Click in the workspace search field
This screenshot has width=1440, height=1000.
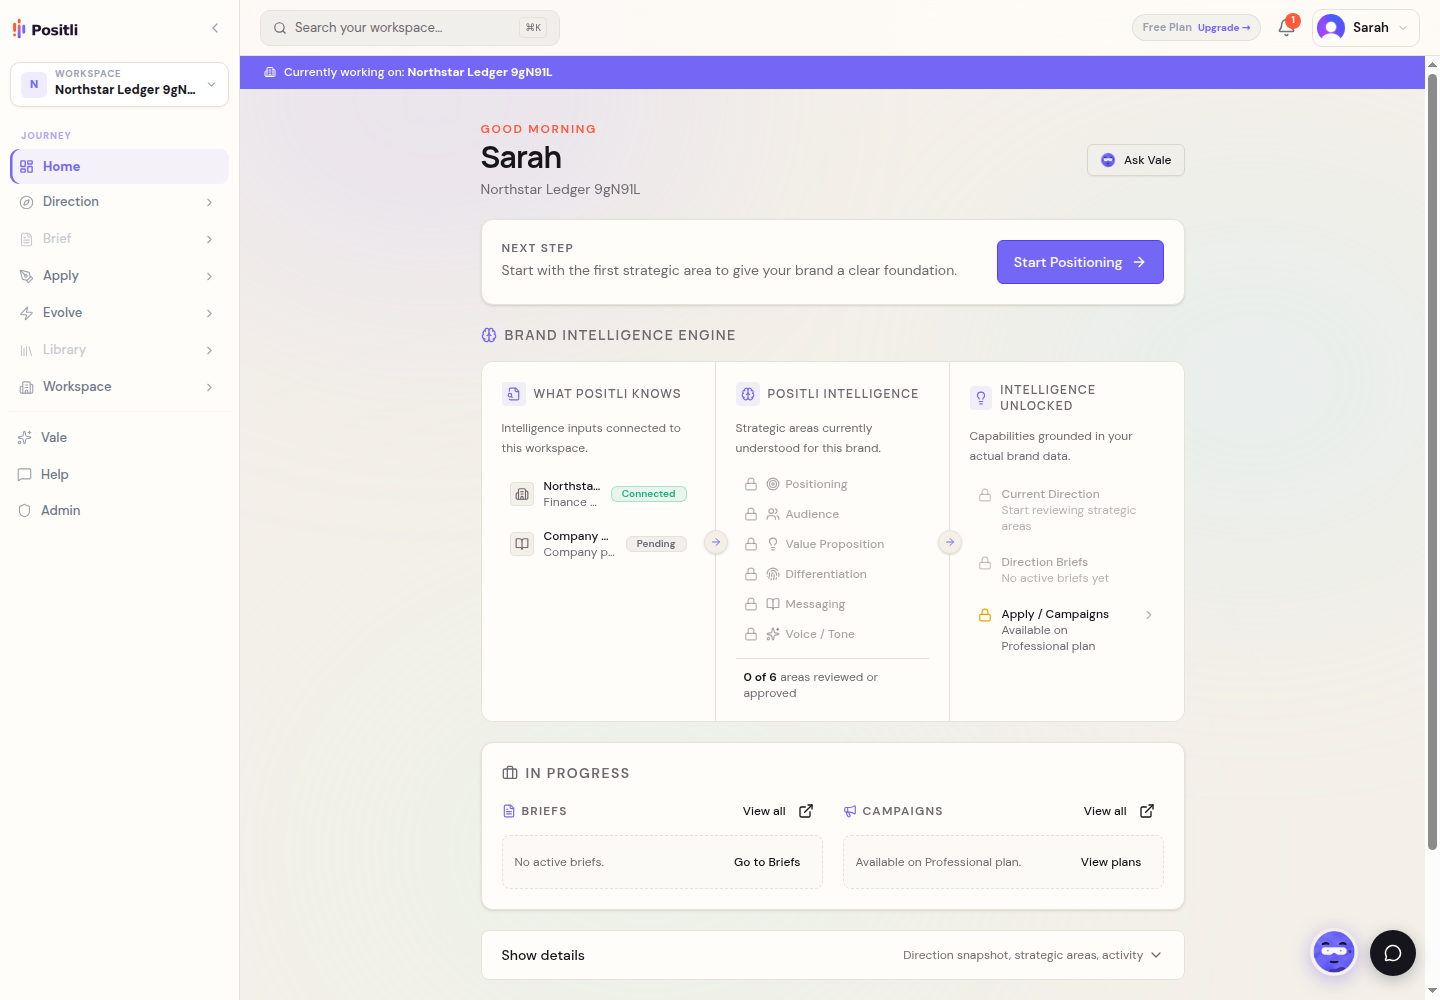(410, 28)
